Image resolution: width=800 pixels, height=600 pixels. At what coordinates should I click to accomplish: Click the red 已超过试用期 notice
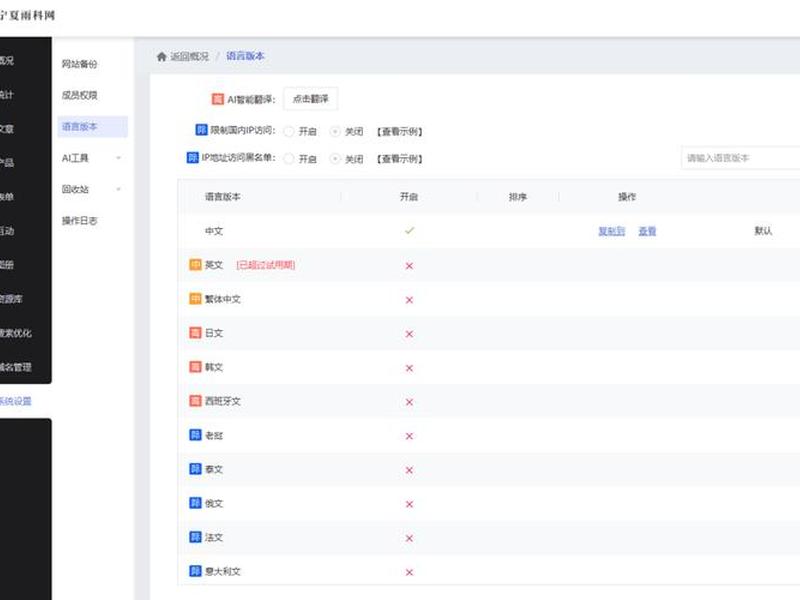point(265,265)
